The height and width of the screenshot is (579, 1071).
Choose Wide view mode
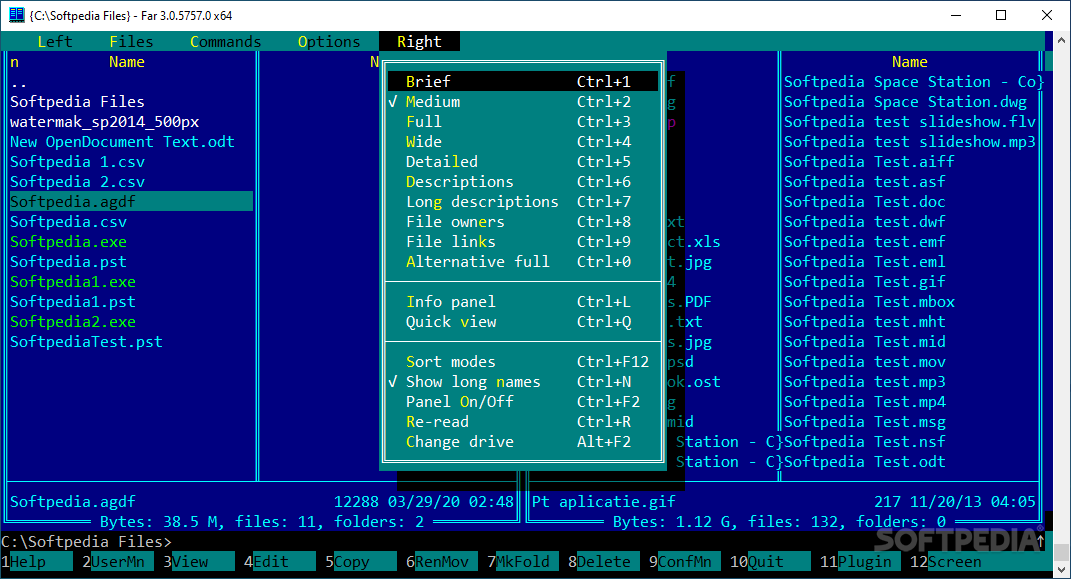tap(523, 141)
